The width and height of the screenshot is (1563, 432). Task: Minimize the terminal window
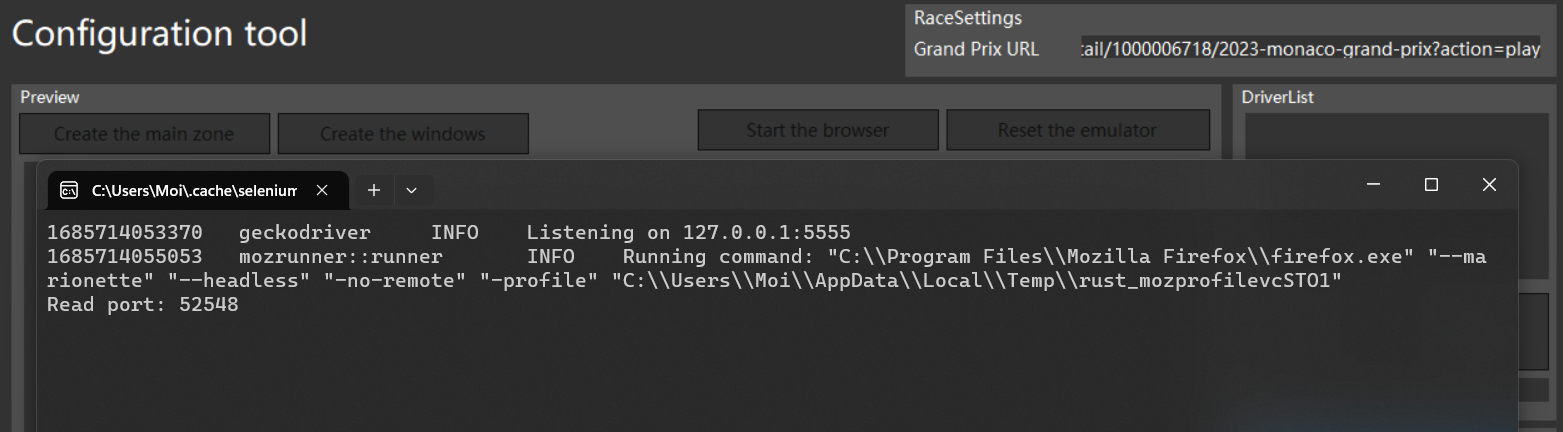(1374, 185)
